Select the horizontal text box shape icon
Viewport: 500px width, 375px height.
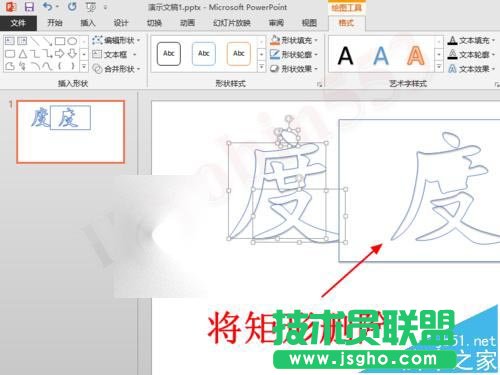click(x=10, y=41)
